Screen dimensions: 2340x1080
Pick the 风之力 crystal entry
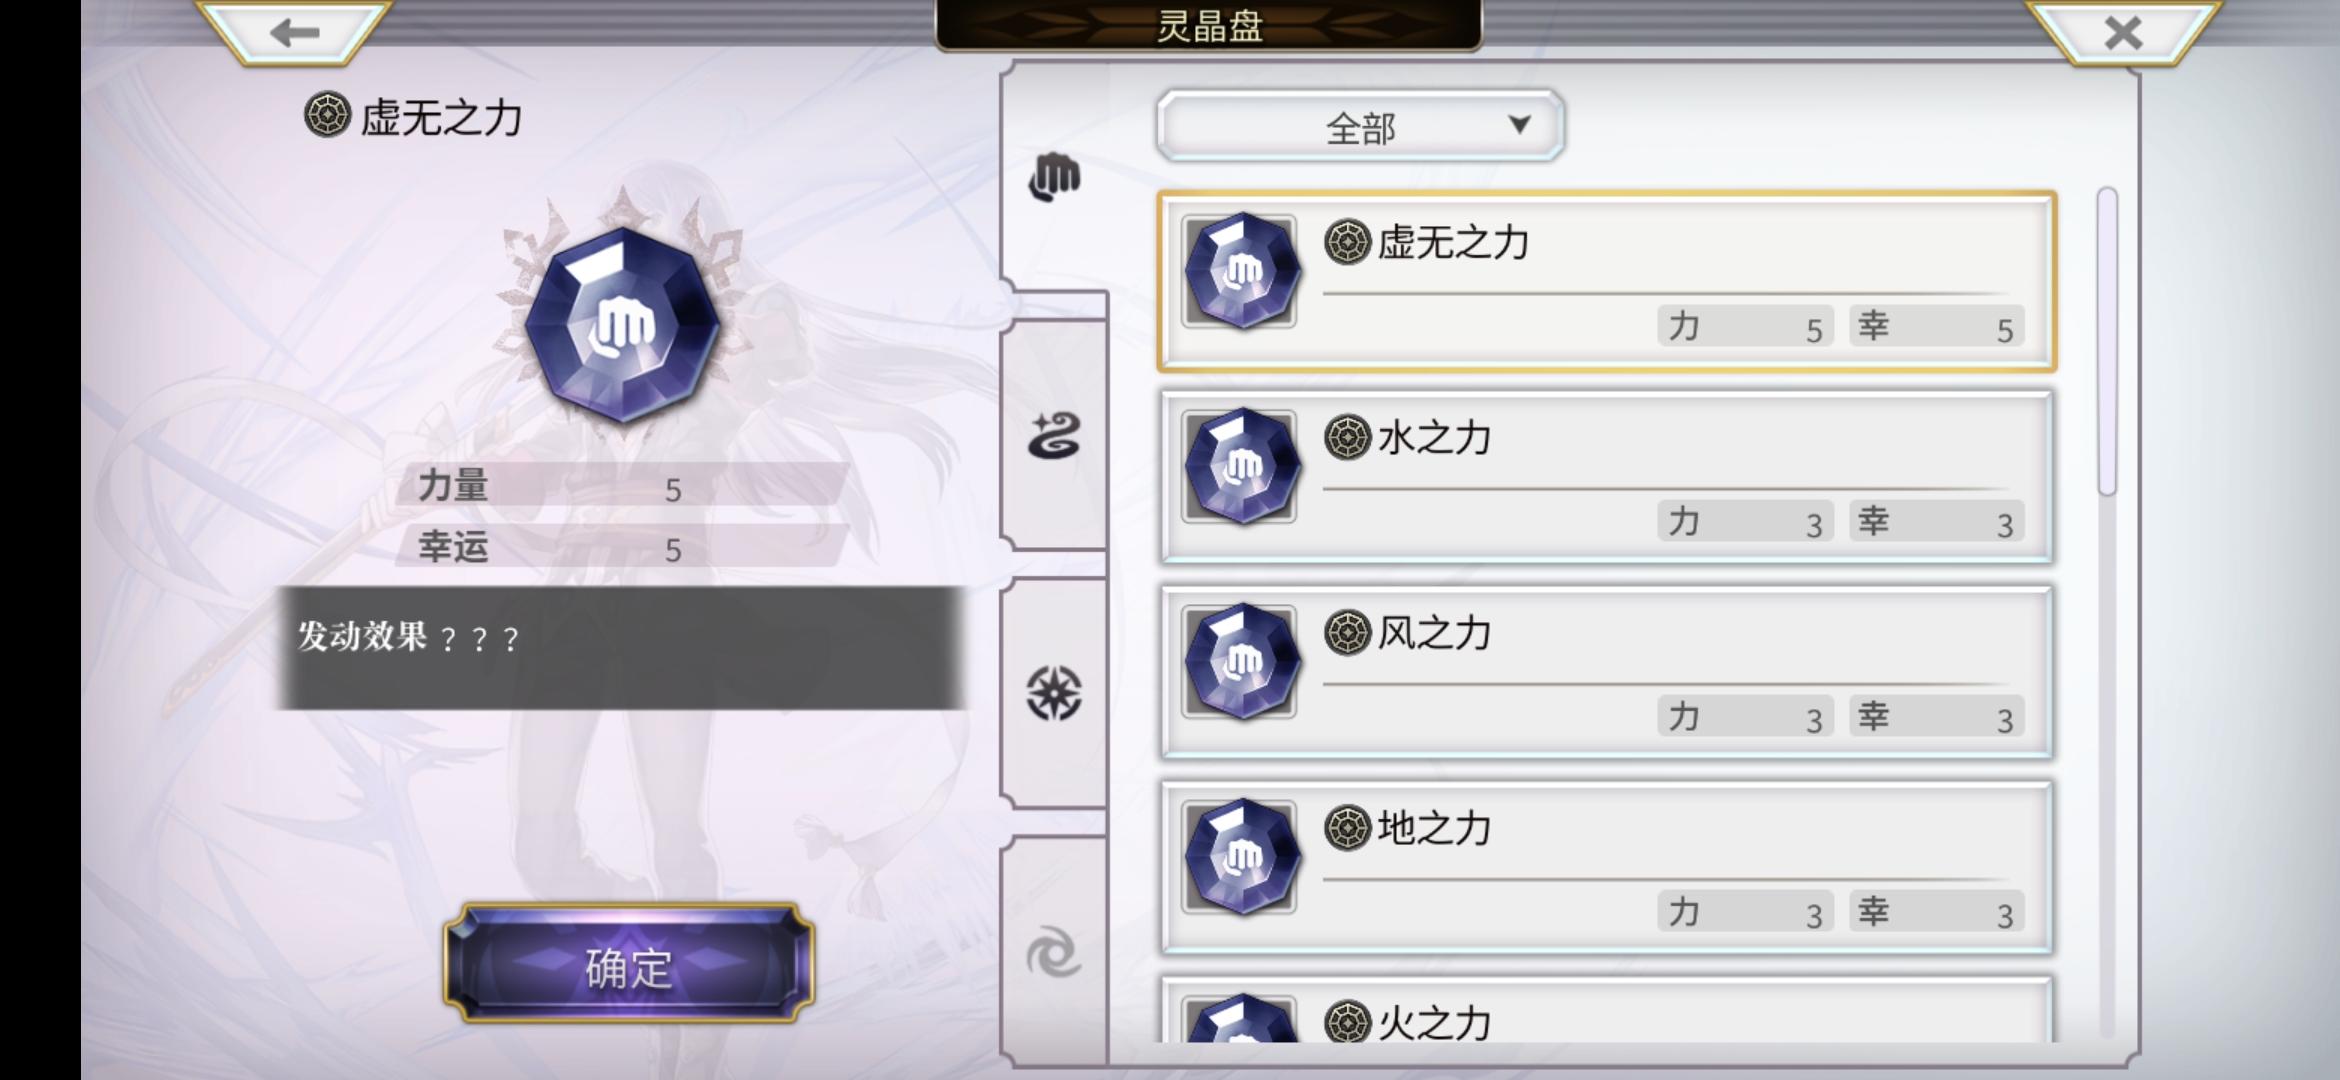1607,672
